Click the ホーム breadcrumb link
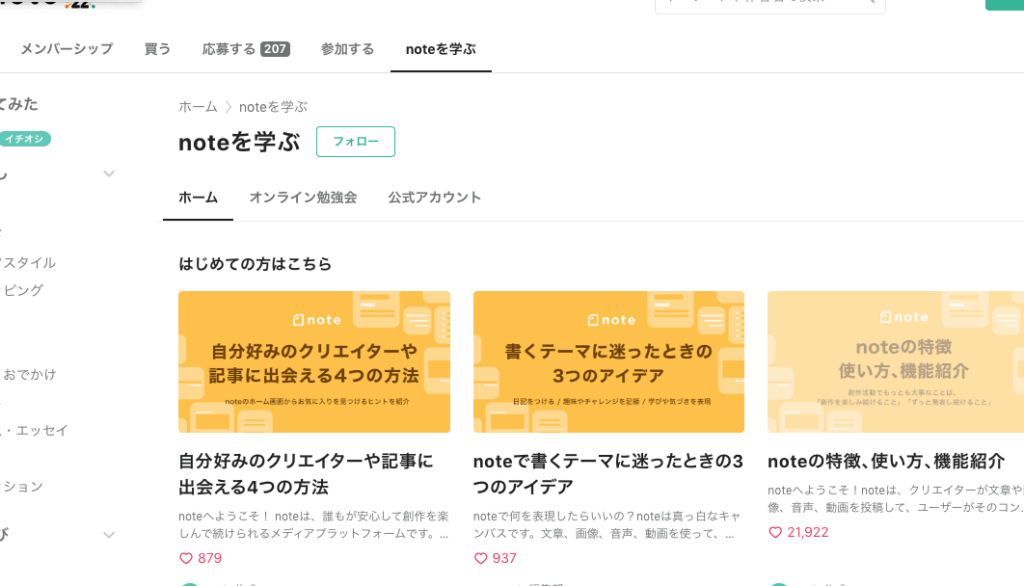The width and height of the screenshot is (1024, 586). [x=197, y=107]
